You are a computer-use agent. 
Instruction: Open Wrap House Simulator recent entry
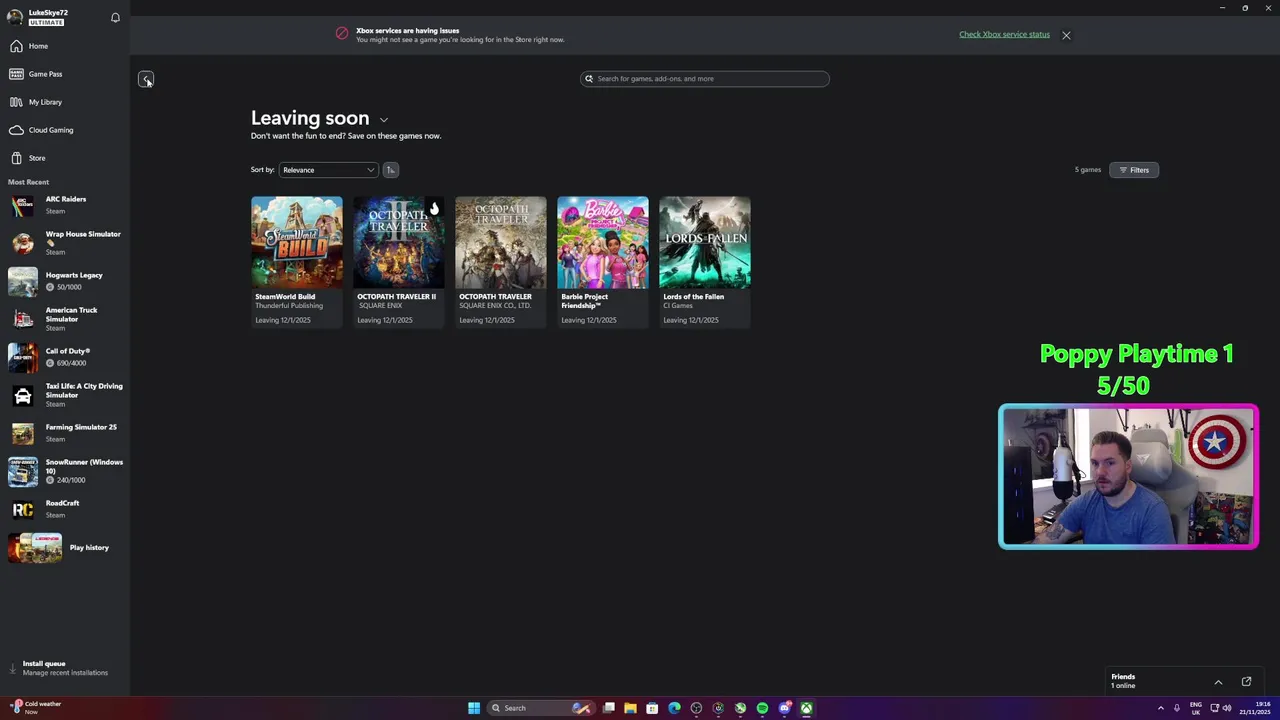point(65,242)
